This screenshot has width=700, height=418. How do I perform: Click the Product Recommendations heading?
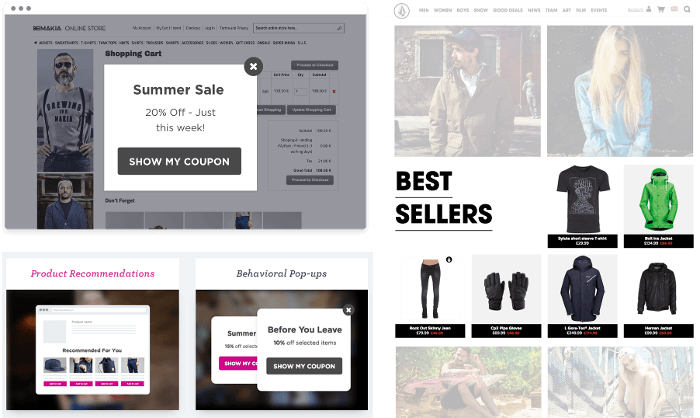[92, 273]
